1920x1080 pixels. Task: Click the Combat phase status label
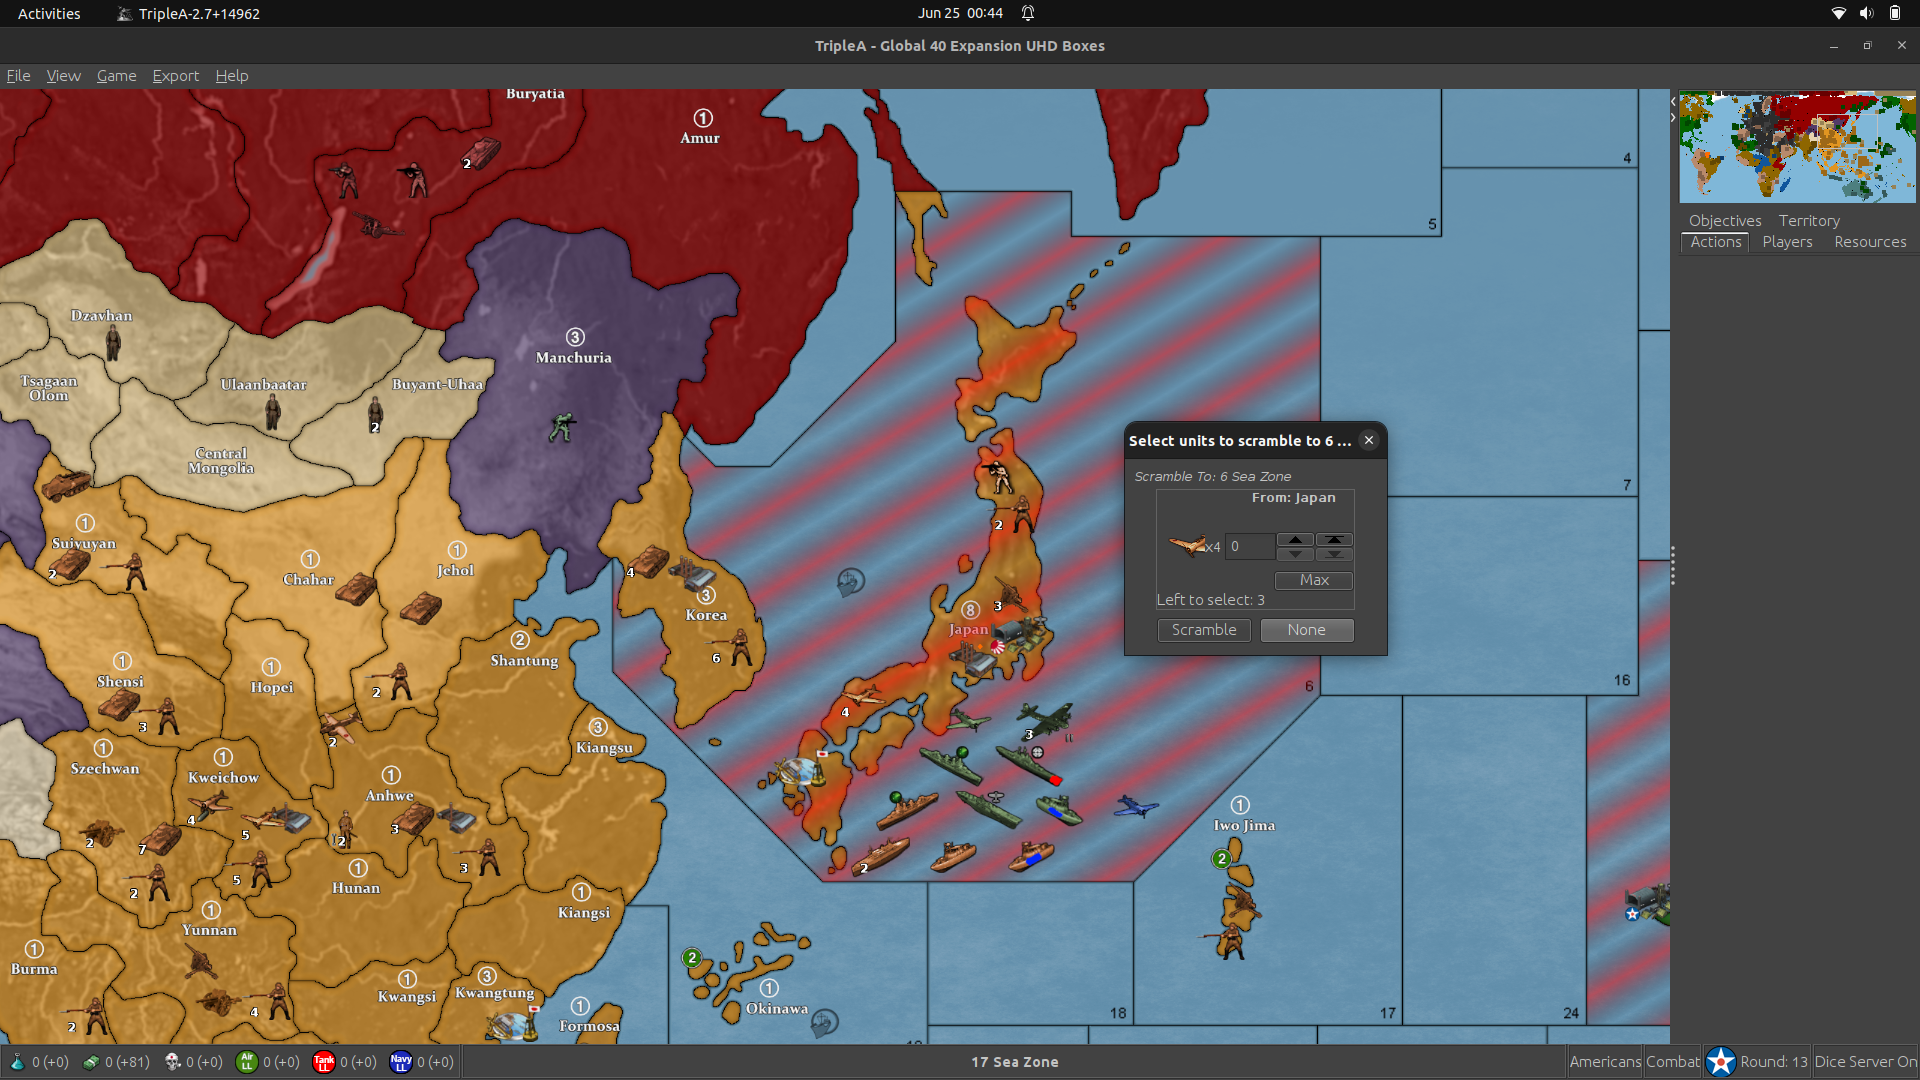pyautogui.click(x=1673, y=1062)
